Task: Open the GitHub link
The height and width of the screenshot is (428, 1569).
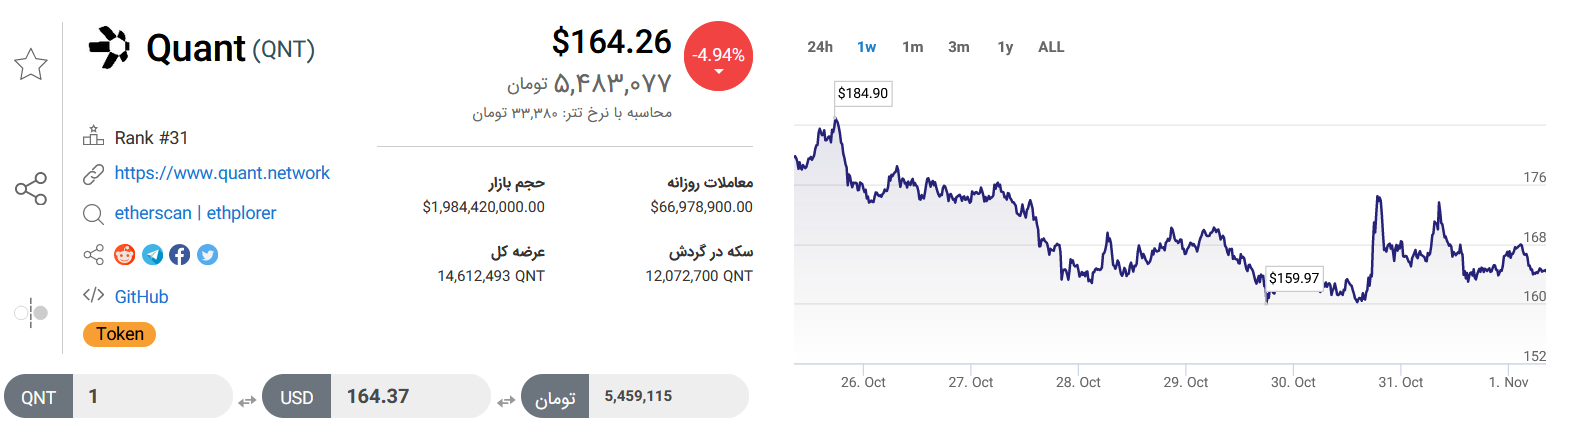Action: click(141, 297)
